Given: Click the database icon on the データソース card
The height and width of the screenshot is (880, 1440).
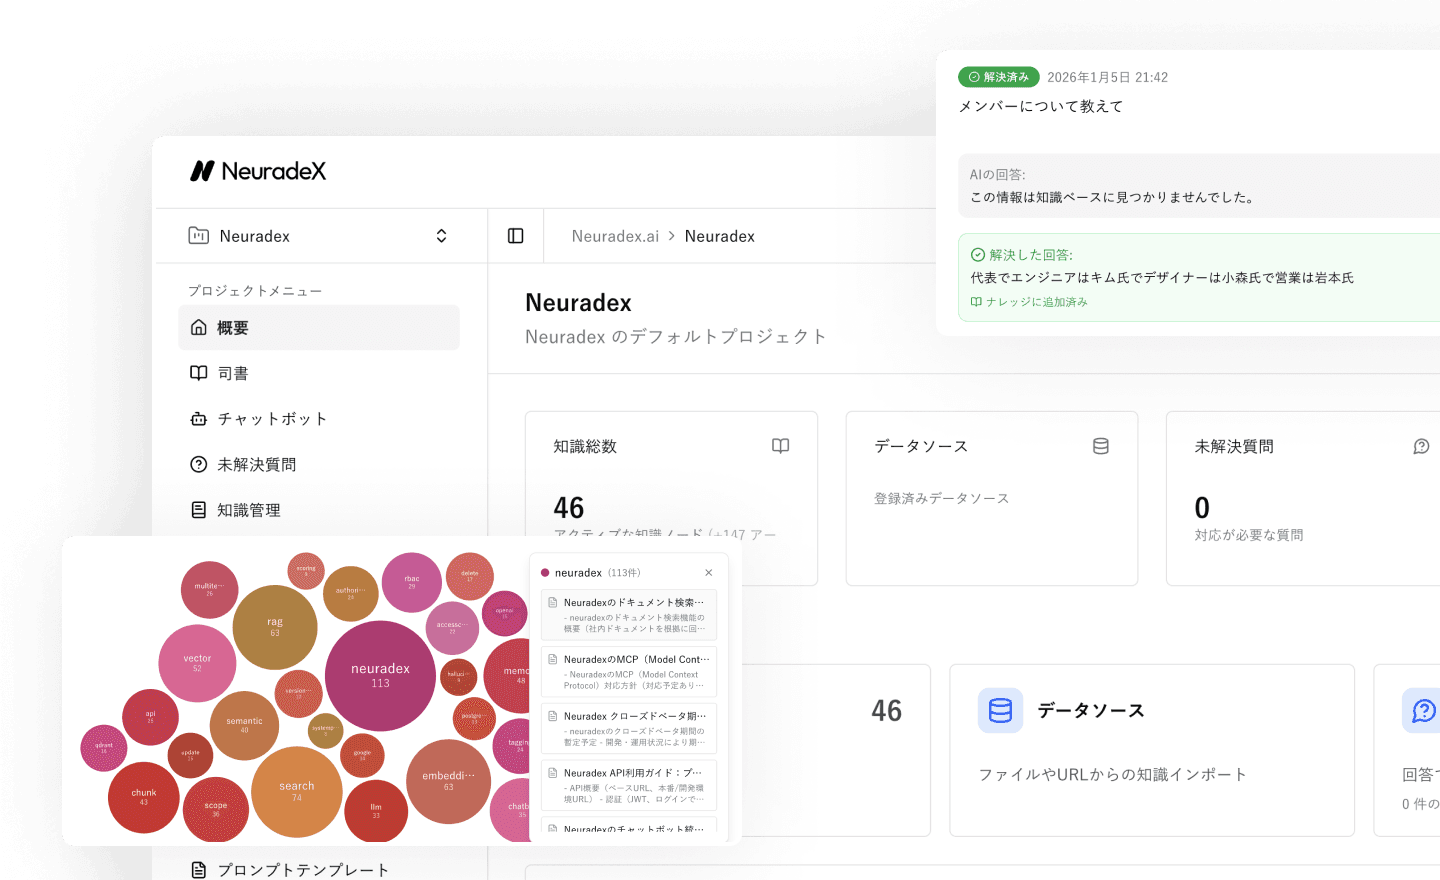Looking at the screenshot, I should point(1101,446).
